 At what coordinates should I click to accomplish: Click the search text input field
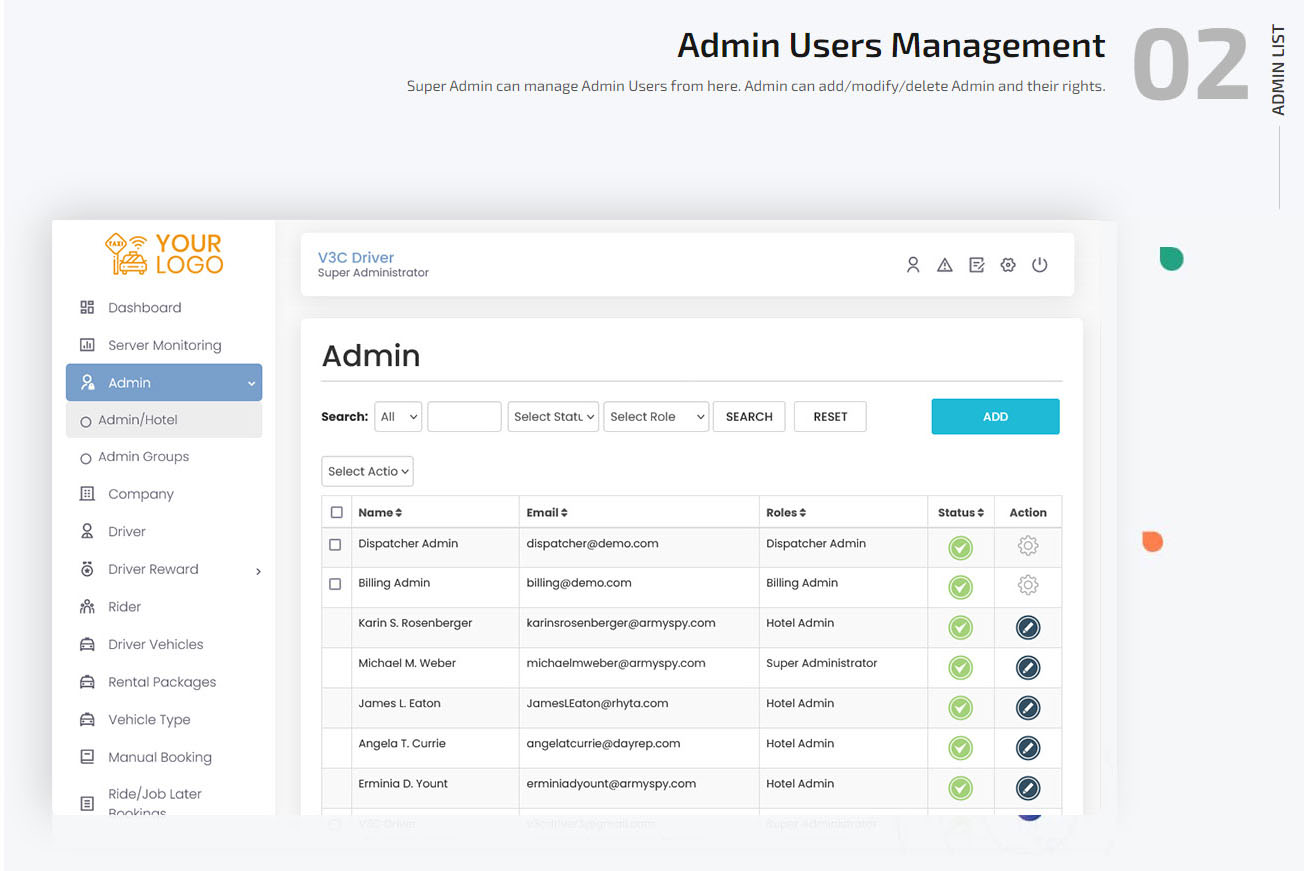(464, 416)
